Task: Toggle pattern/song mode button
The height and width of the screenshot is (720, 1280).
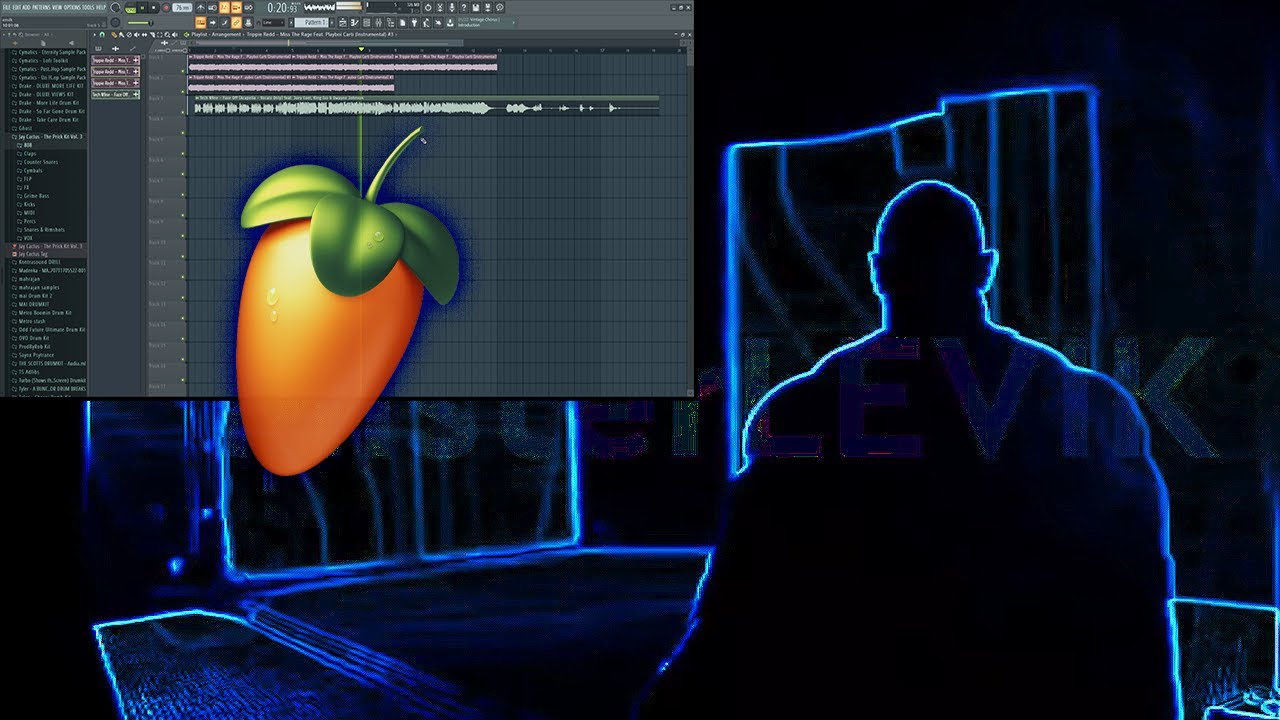Action: pyautogui.click(x=130, y=8)
